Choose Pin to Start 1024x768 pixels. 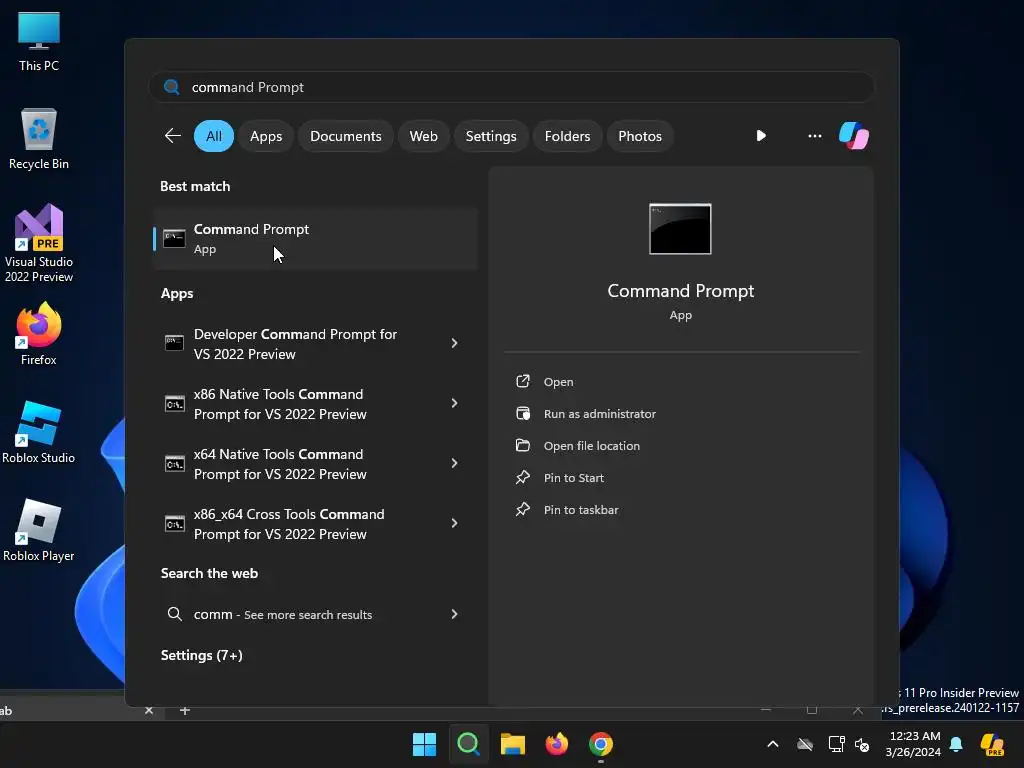point(573,477)
